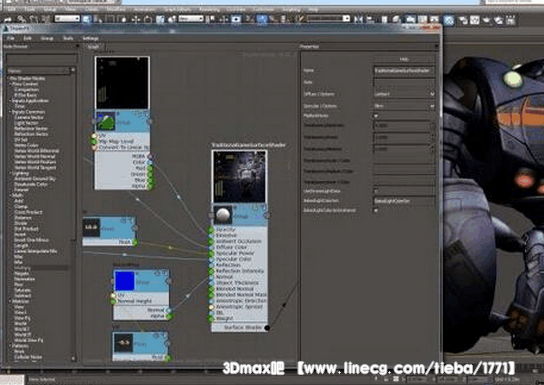The width and height of the screenshot is (544, 385).
Task: Select the Move tool in 3ds Max toolbar
Action: tap(136, 19)
